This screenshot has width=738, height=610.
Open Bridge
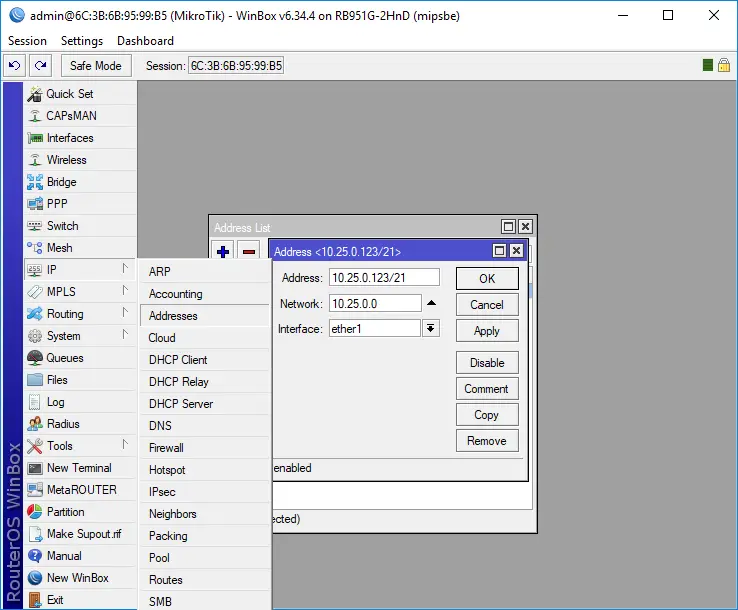[x=80, y=182]
